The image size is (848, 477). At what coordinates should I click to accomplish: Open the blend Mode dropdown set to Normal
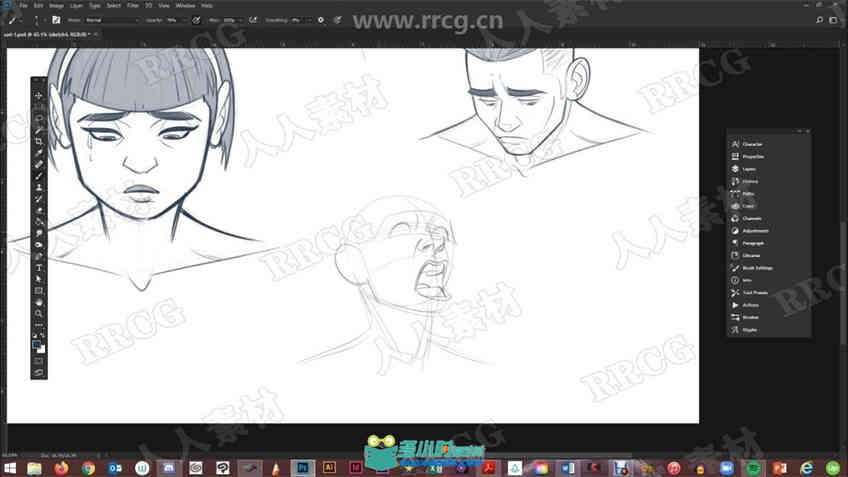pos(112,20)
